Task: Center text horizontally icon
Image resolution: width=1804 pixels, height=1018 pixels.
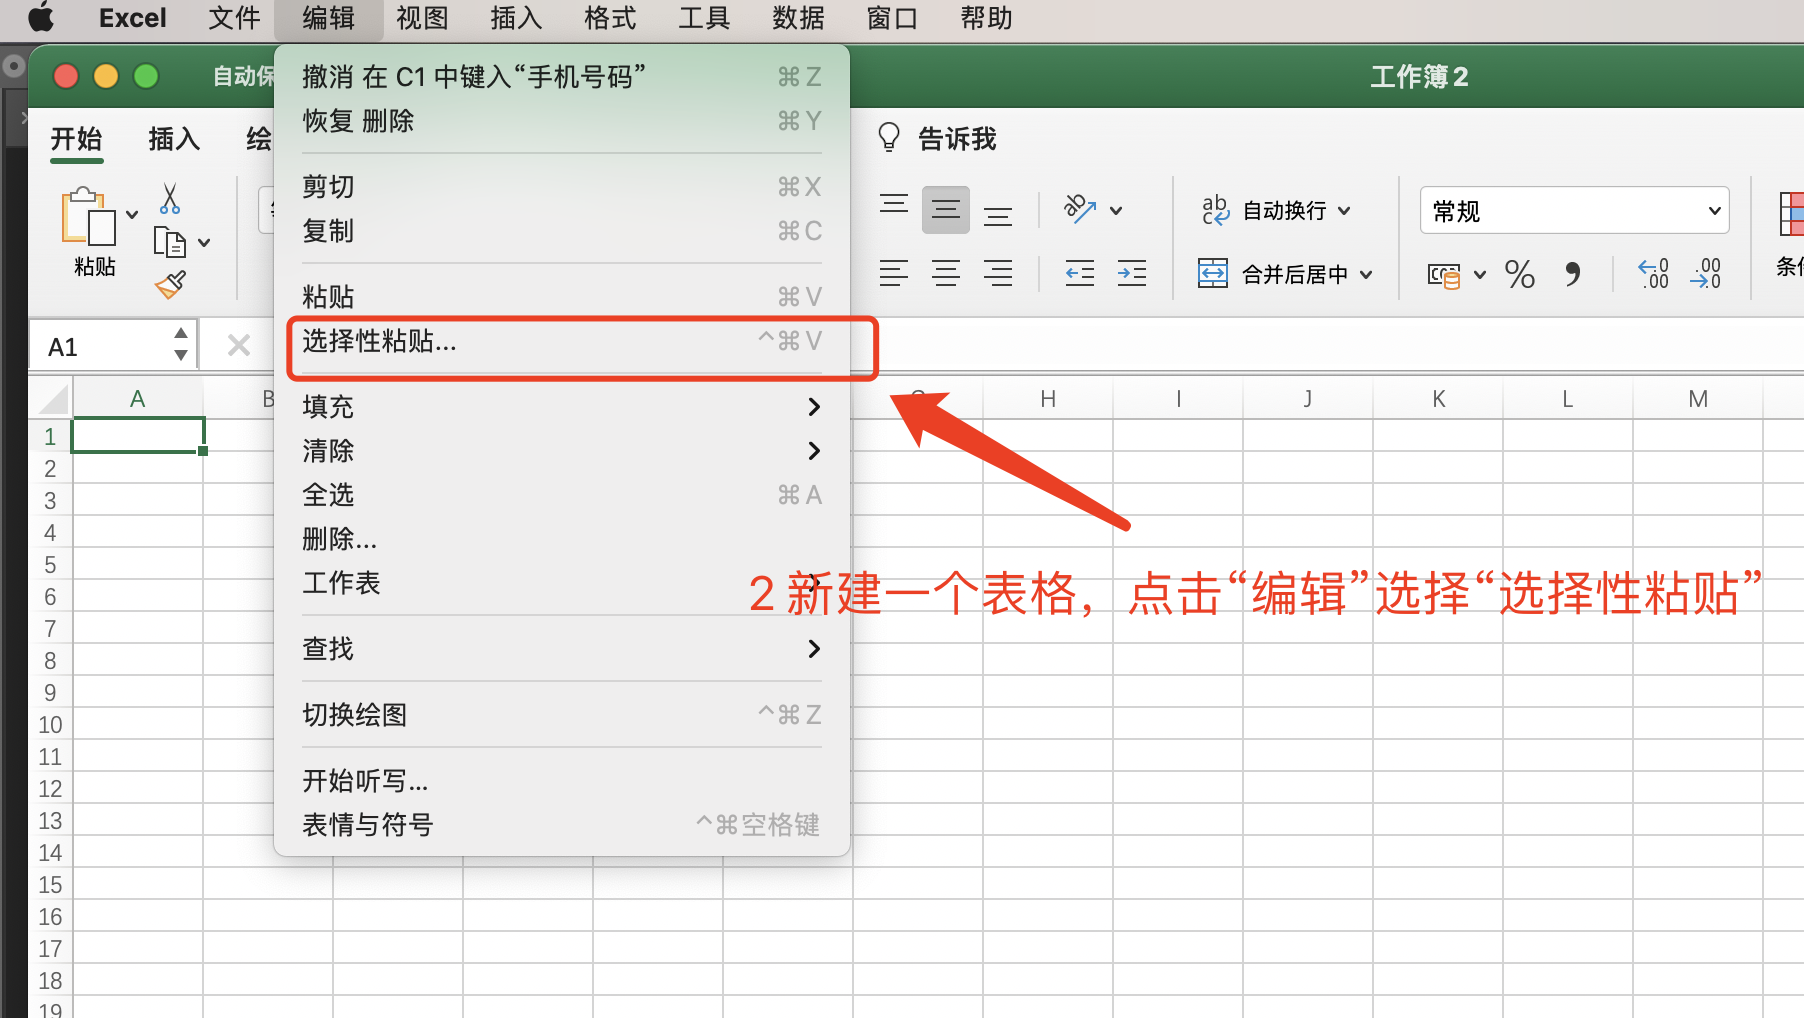Action: click(x=946, y=272)
